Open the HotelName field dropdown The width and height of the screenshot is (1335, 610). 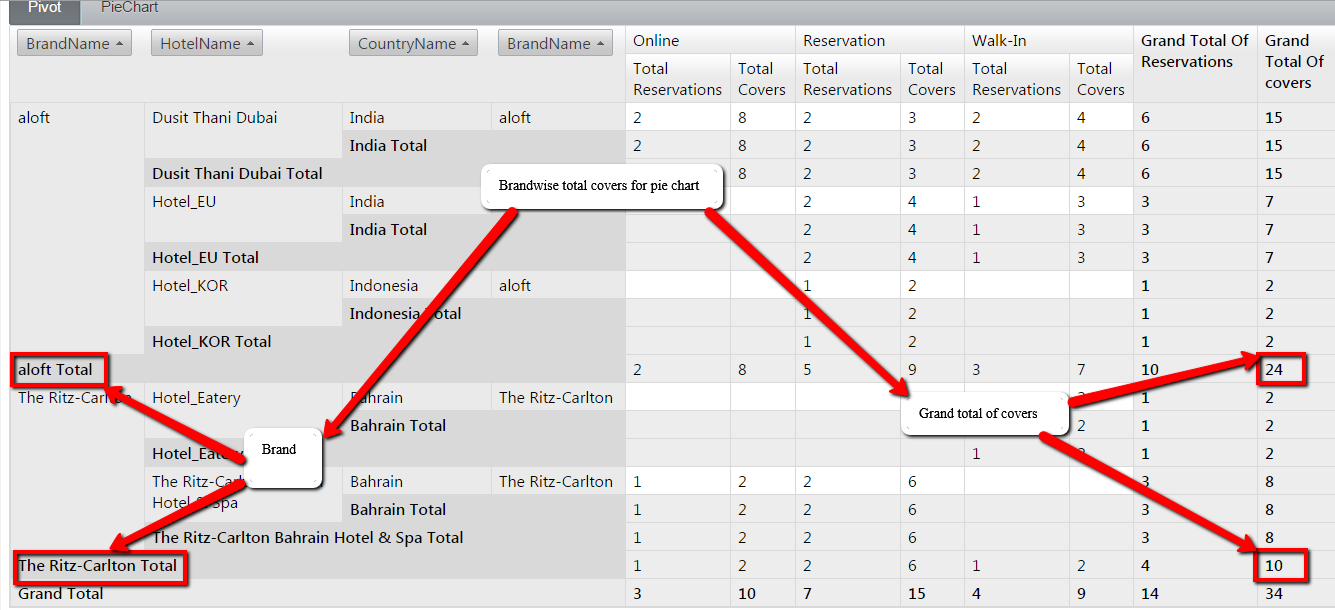[207, 44]
